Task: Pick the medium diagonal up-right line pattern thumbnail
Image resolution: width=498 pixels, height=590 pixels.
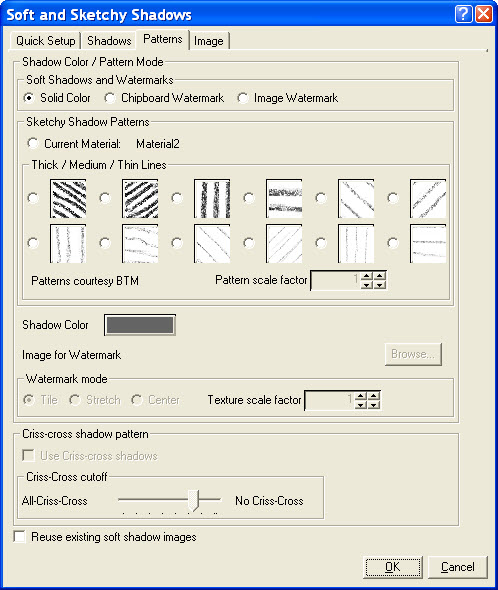Action: pyautogui.click(x=428, y=199)
